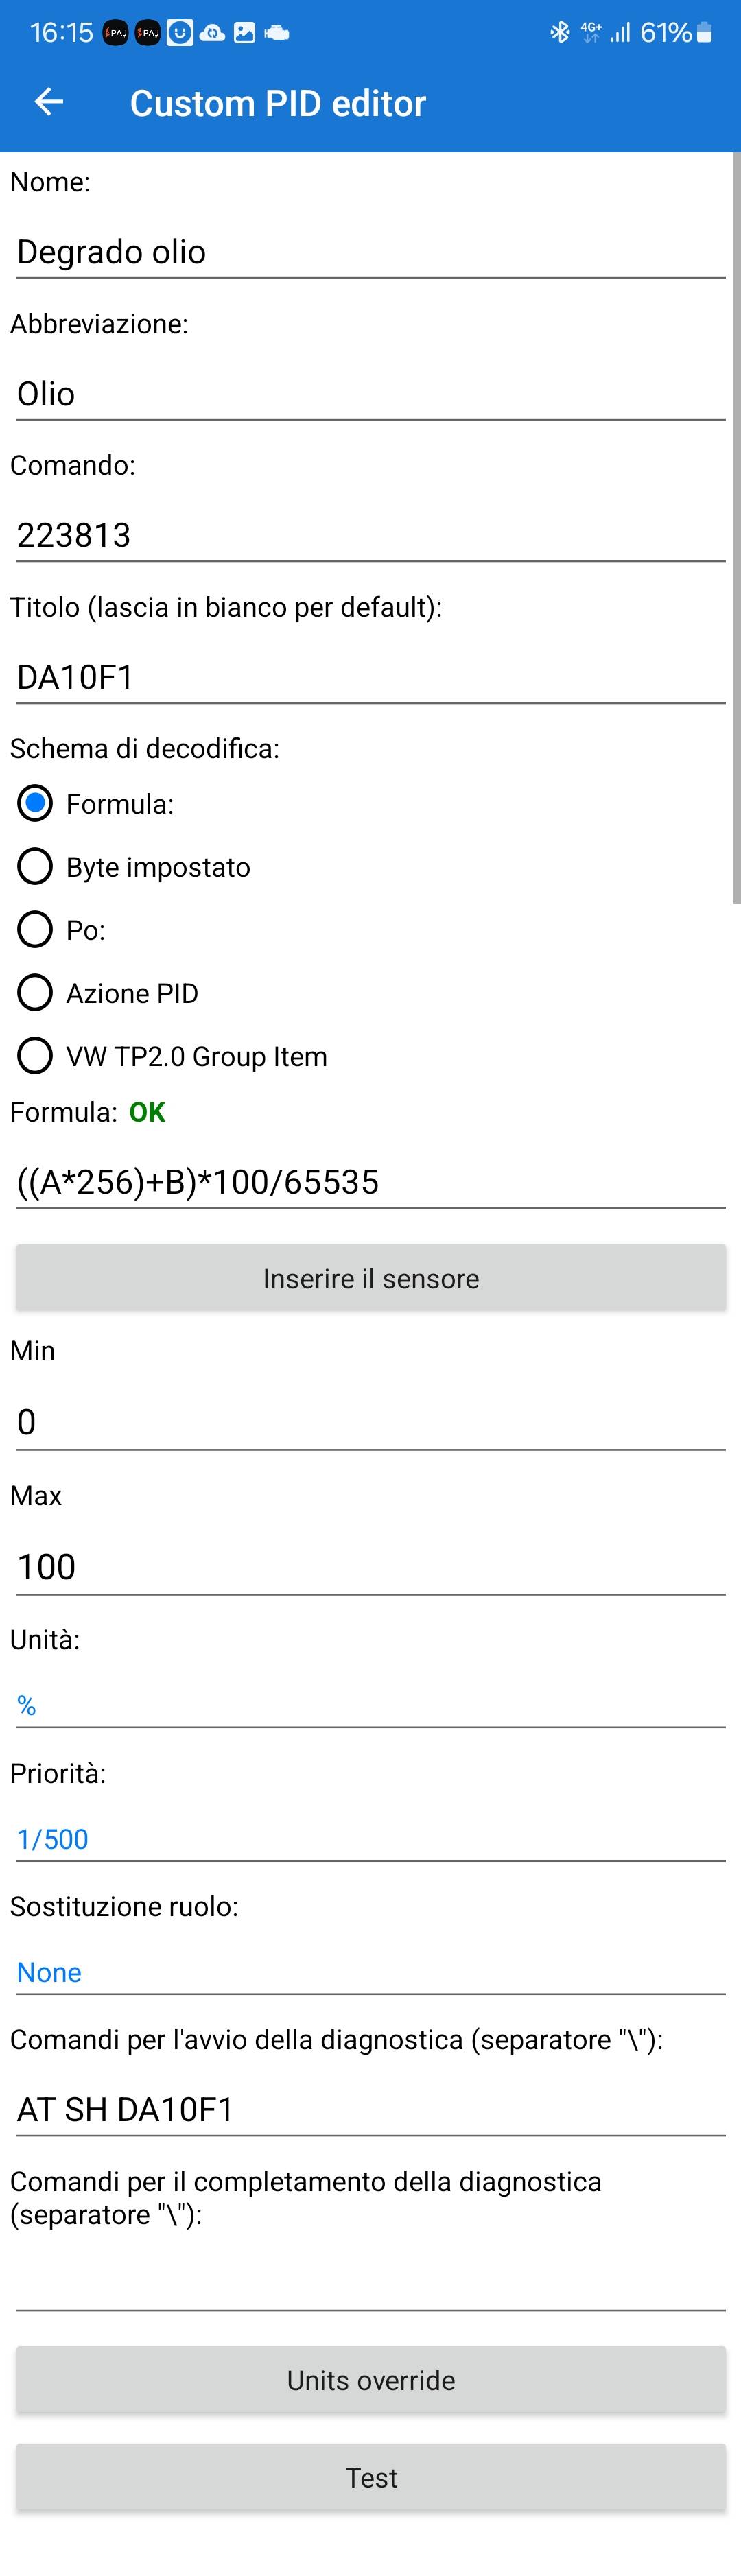Select the Formula radio button
Viewport: 741px width, 2576px height.
(35, 803)
